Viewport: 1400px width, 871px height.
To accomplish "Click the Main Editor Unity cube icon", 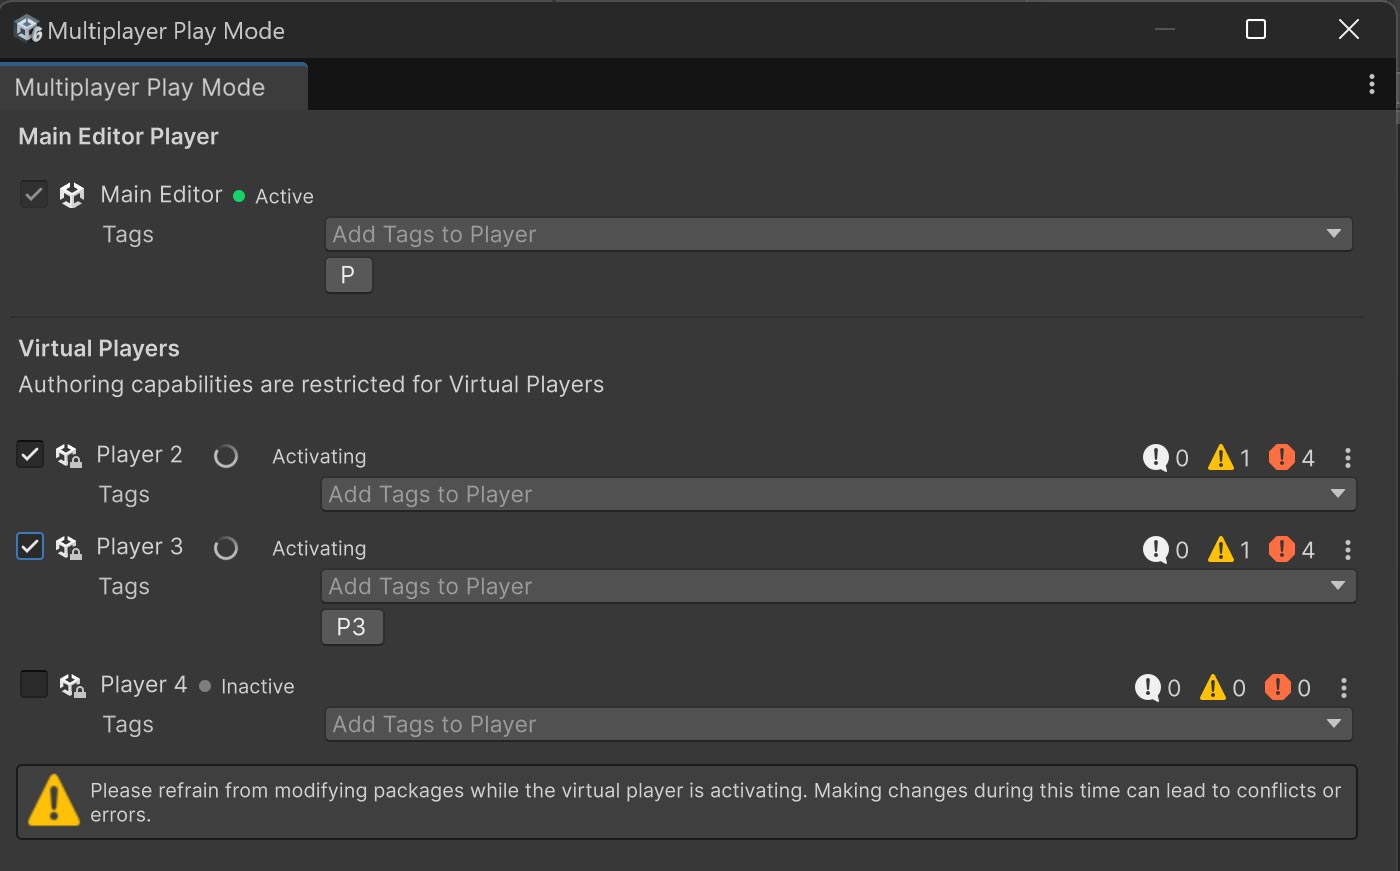I will coord(72,195).
